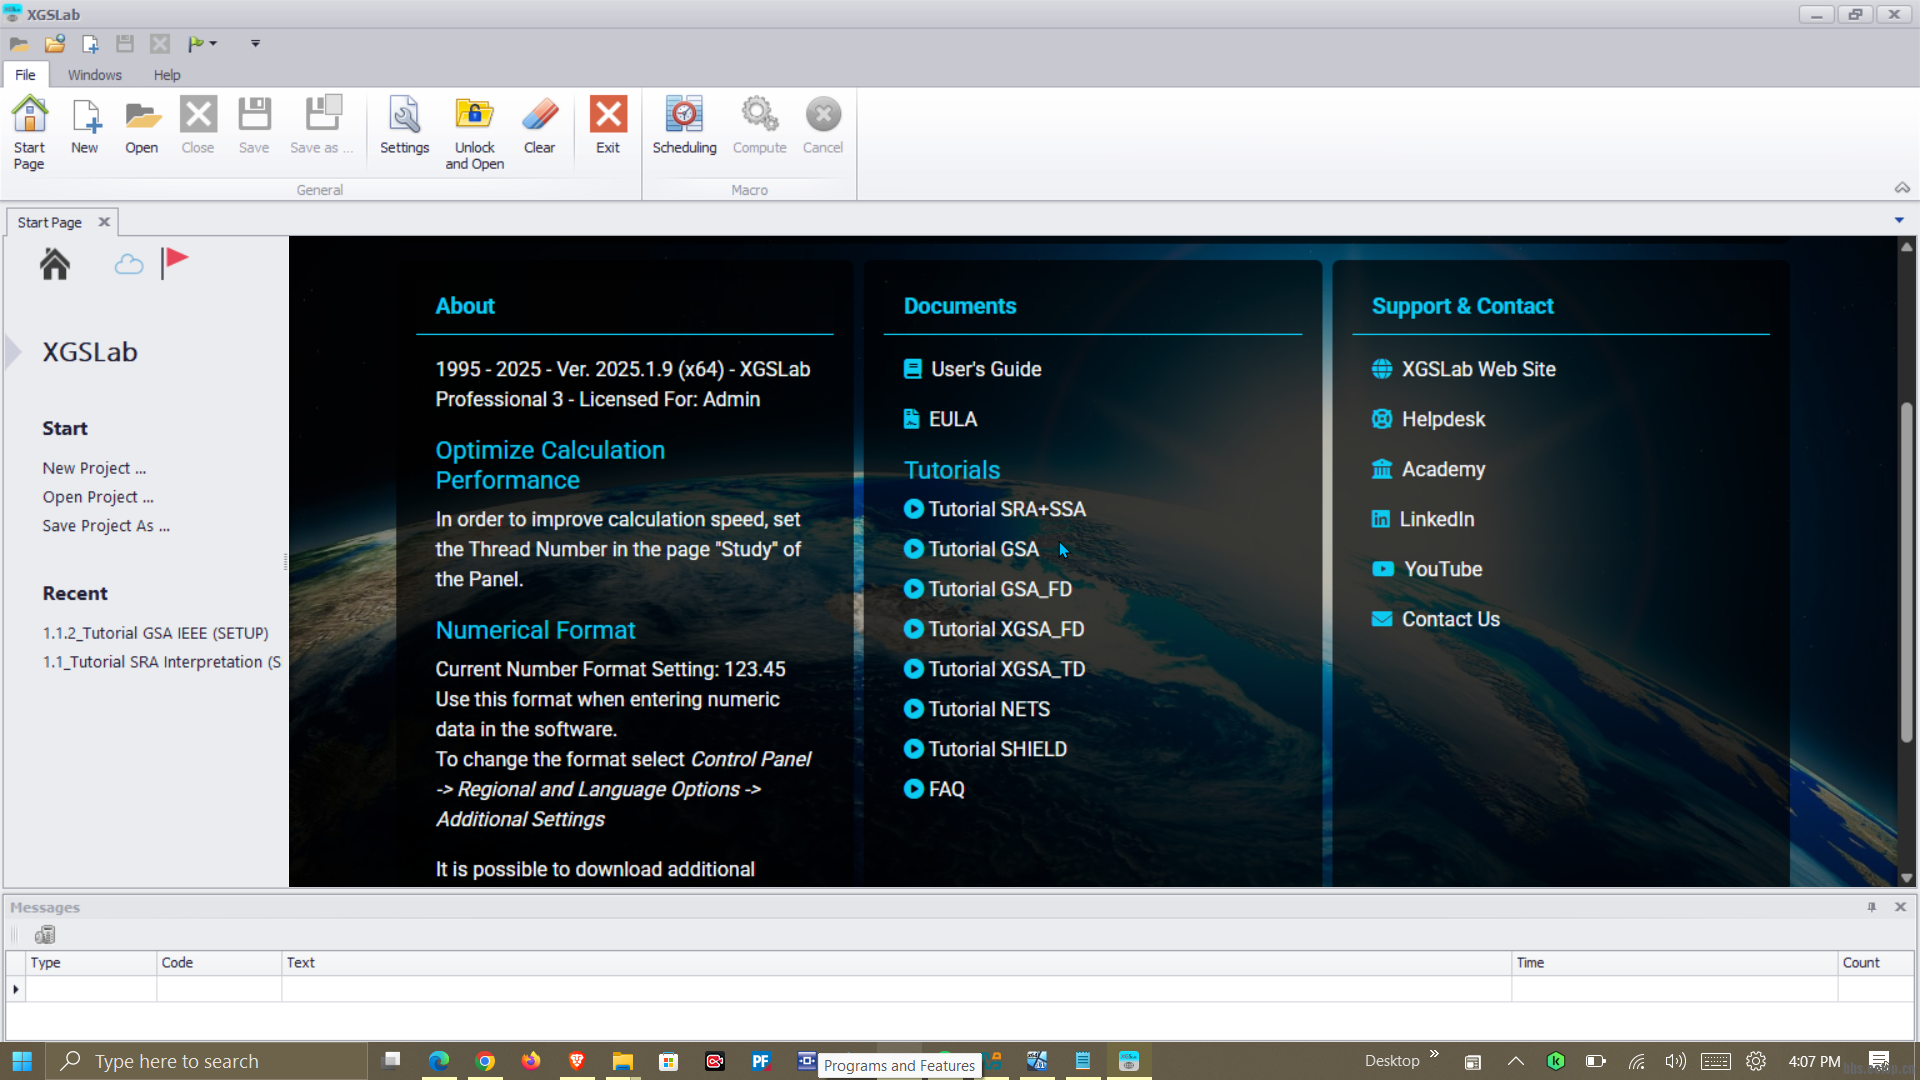This screenshot has height=1080, width=1920.
Task: Open macro Scheduling tool
Action: pyautogui.click(x=685, y=125)
